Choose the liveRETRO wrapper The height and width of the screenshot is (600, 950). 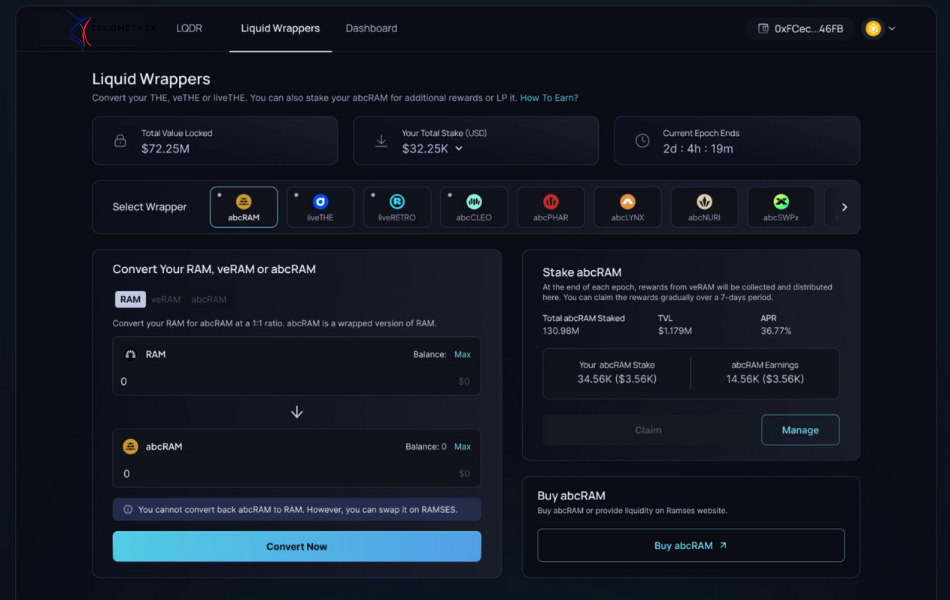pyautogui.click(x=397, y=206)
